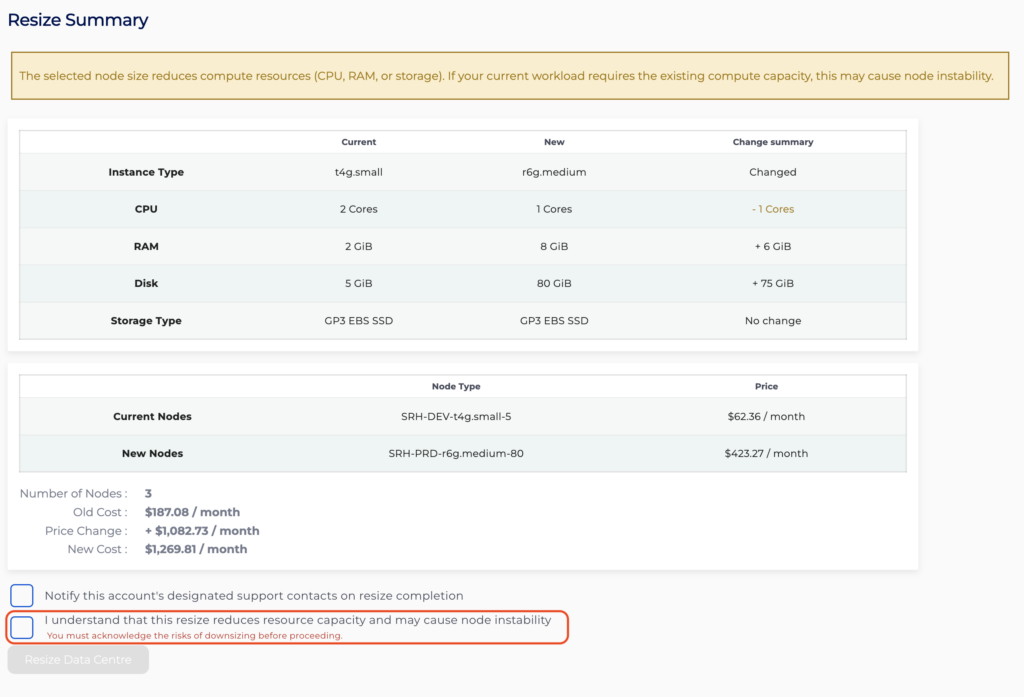Click the current instance type t4g.small
The height and width of the screenshot is (697, 1024).
pos(359,172)
